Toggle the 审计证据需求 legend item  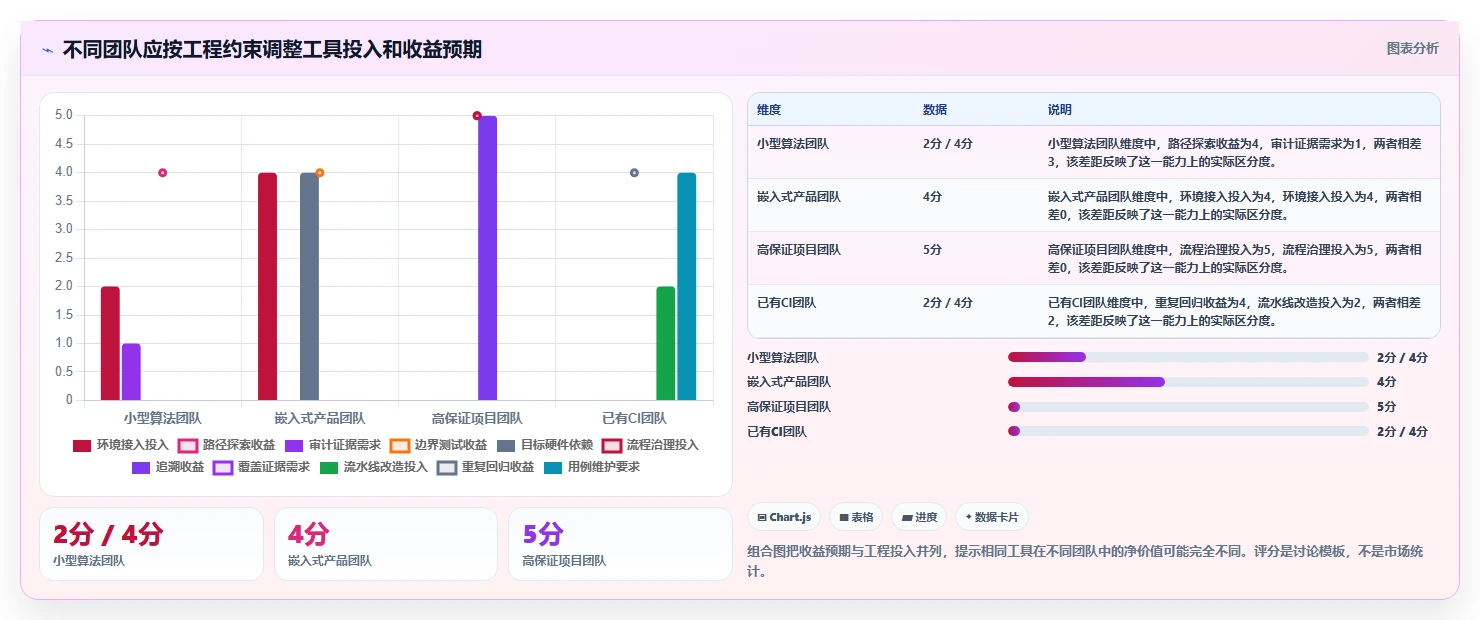coord(333,445)
